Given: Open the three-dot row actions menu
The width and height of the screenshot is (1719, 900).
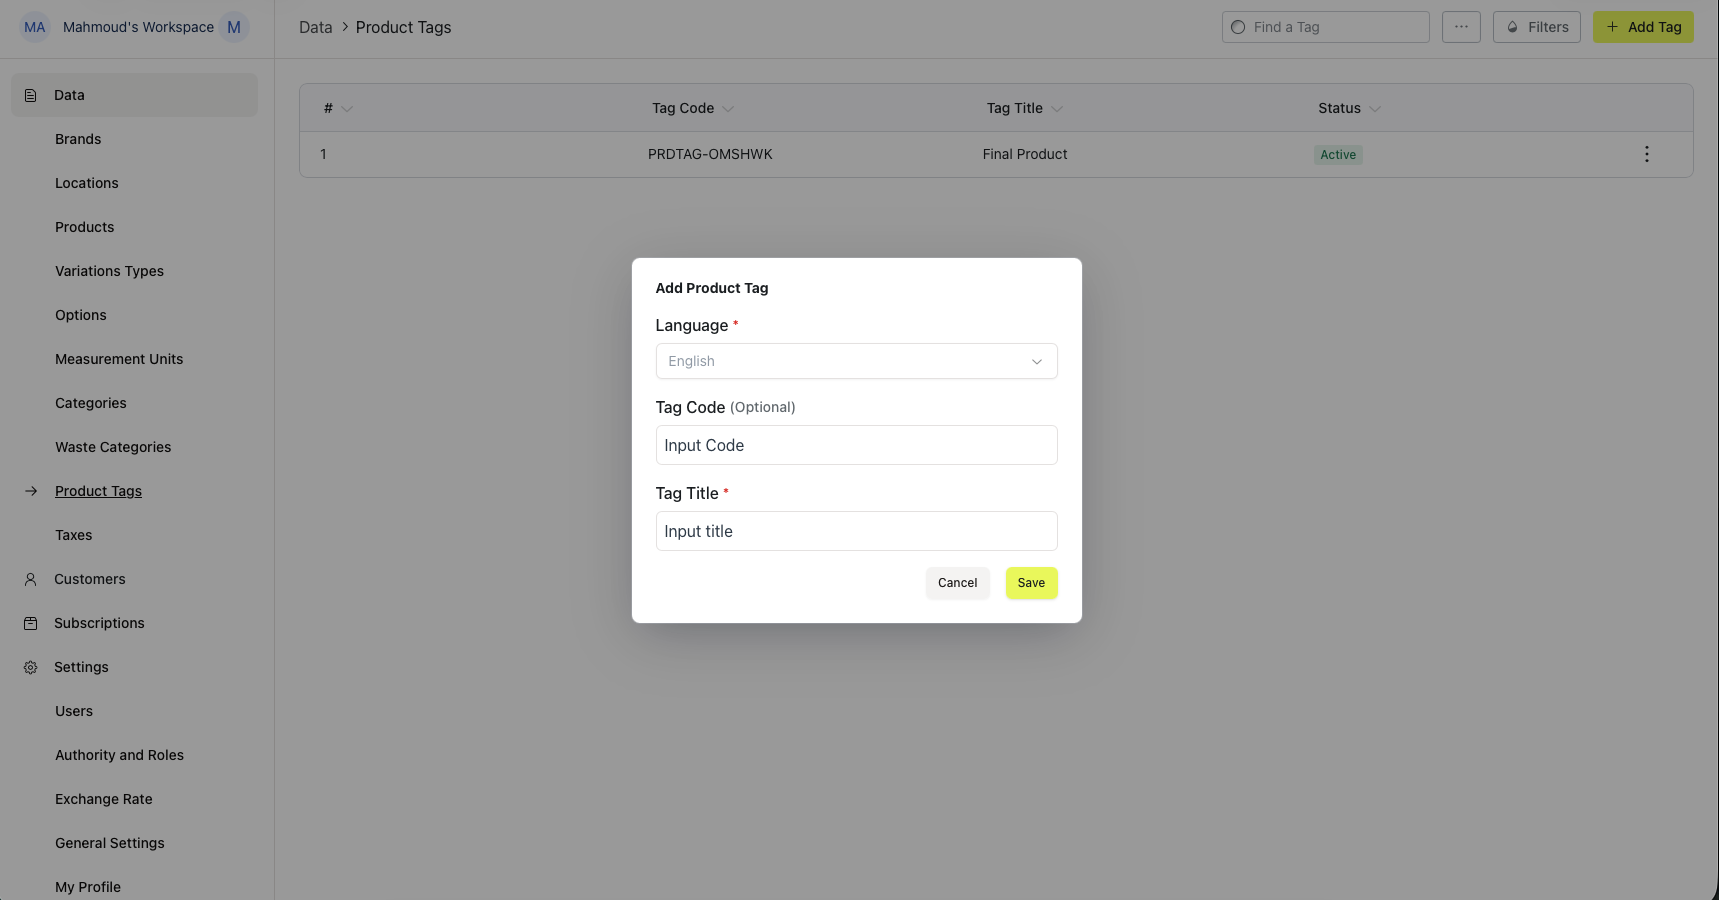Looking at the screenshot, I should (1646, 154).
